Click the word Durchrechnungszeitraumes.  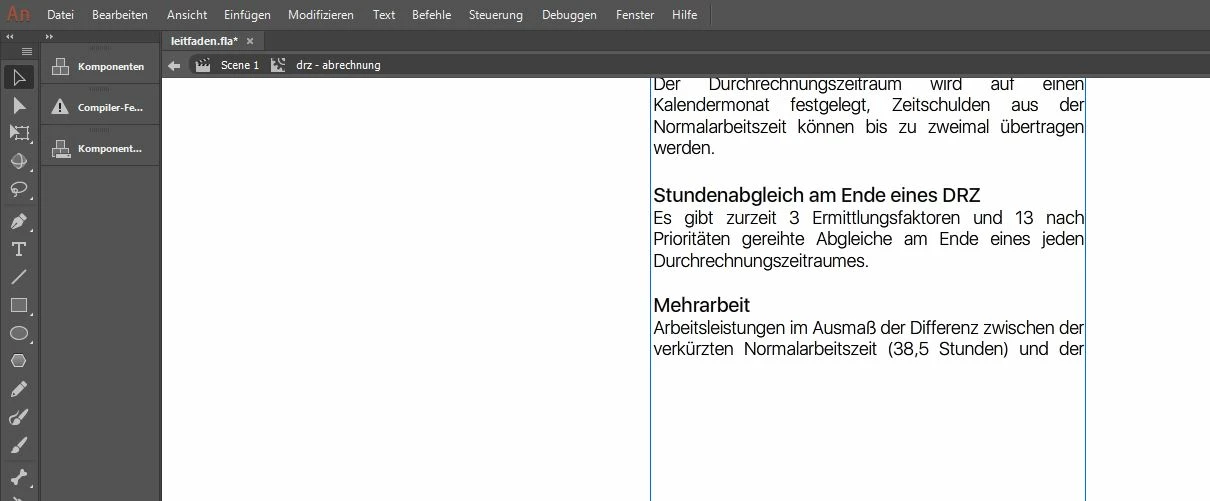pyautogui.click(x=761, y=261)
